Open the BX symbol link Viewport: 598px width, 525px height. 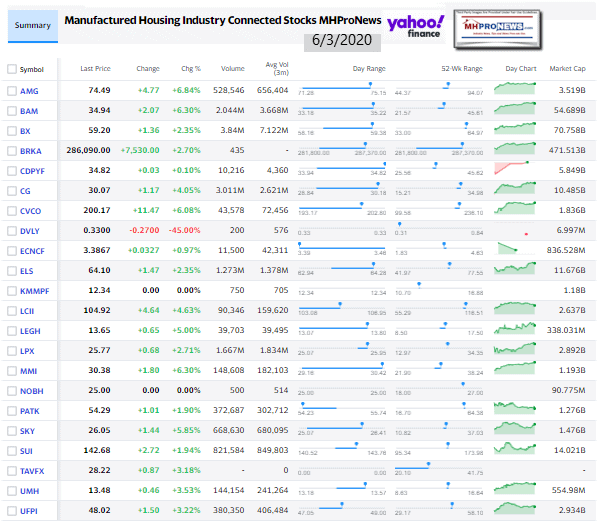(25, 131)
